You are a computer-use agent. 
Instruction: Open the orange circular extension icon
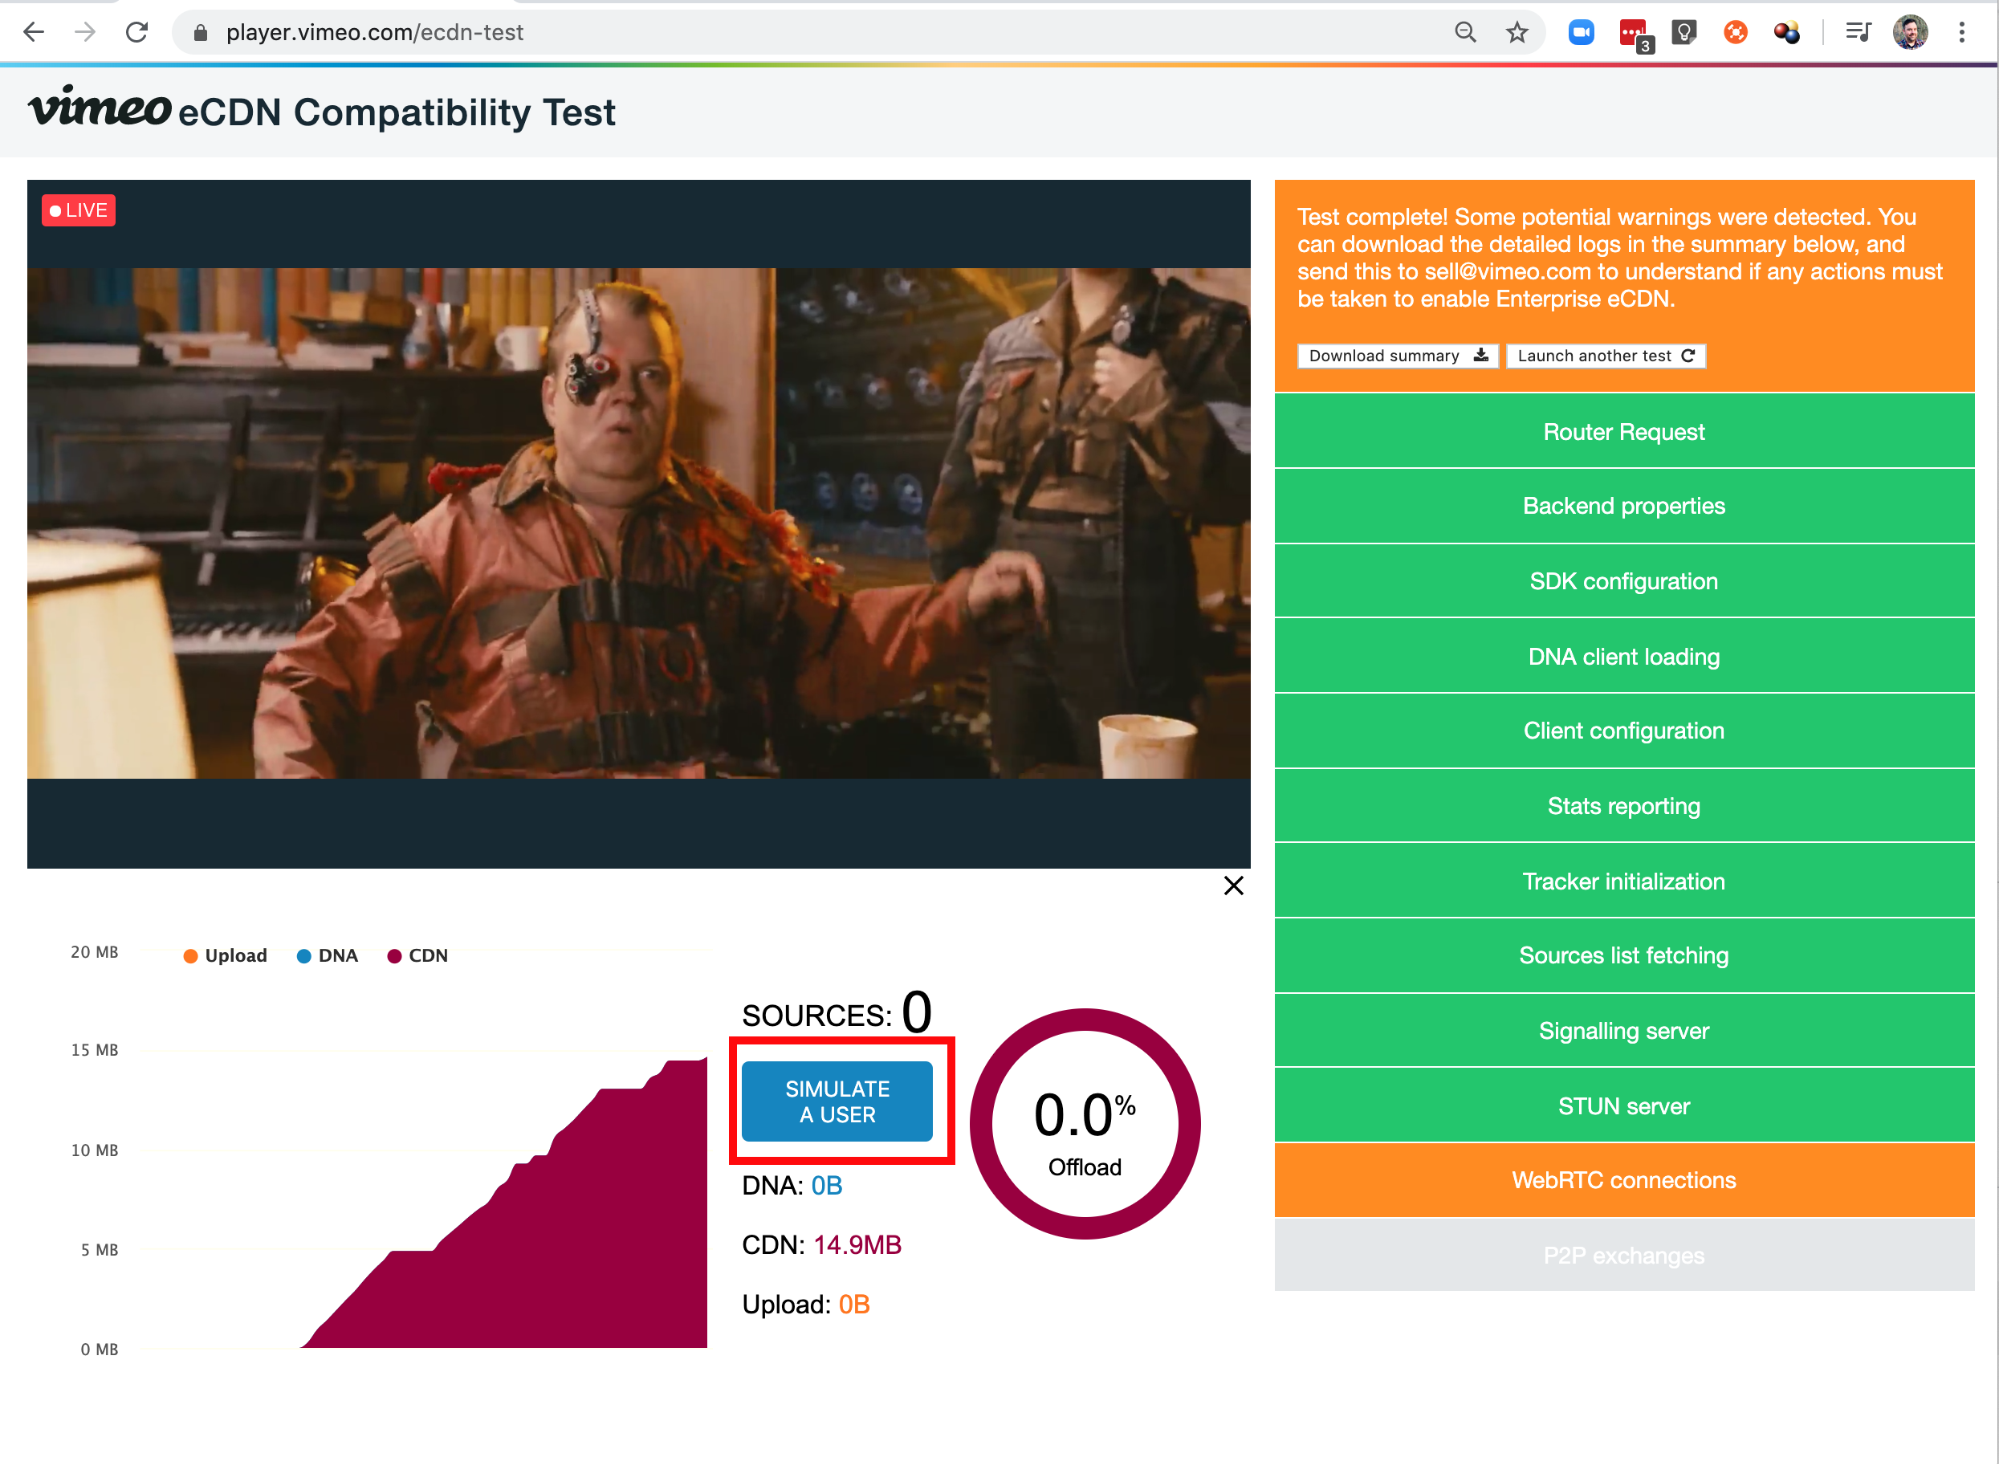click(x=1736, y=32)
